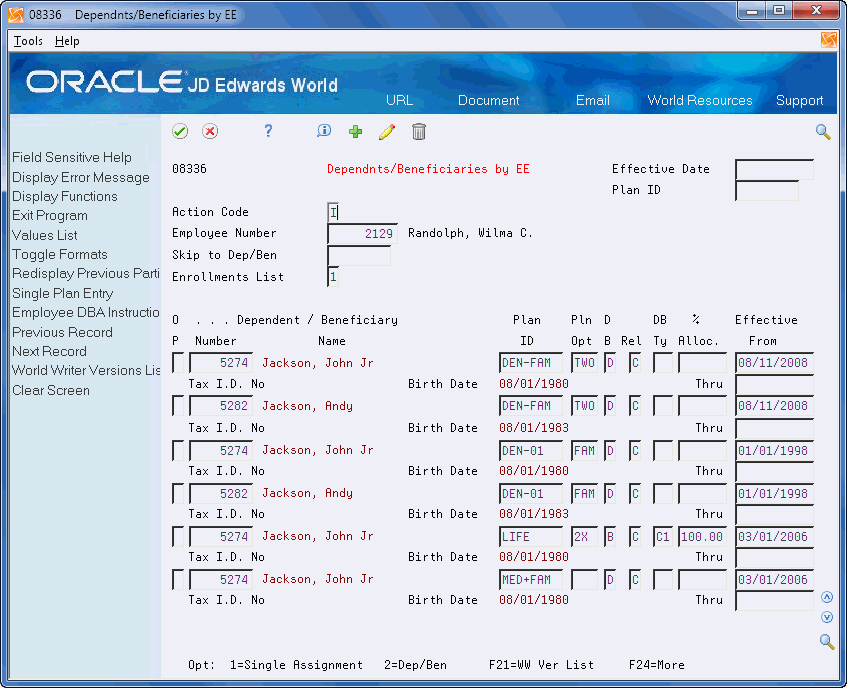The width and height of the screenshot is (847, 688).
Task: Open the Document banner link
Action: coord(488,100)
